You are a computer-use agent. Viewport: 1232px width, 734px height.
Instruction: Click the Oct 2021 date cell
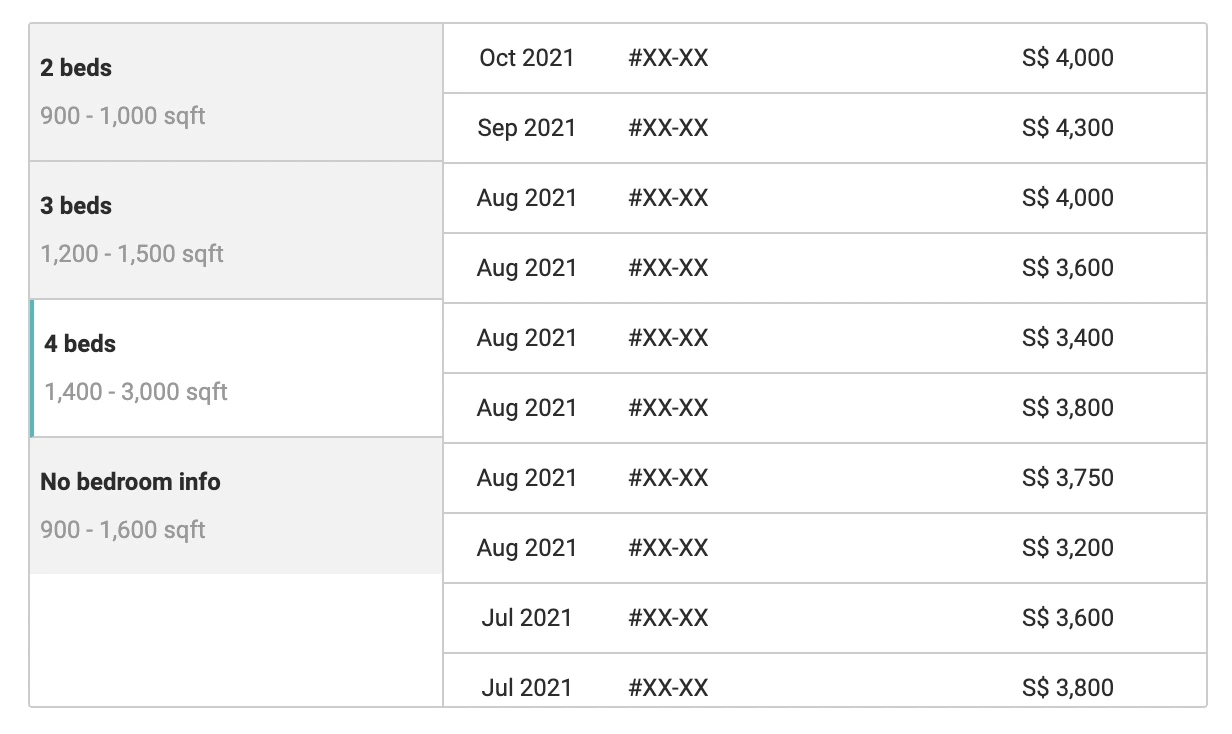(526, 58)
